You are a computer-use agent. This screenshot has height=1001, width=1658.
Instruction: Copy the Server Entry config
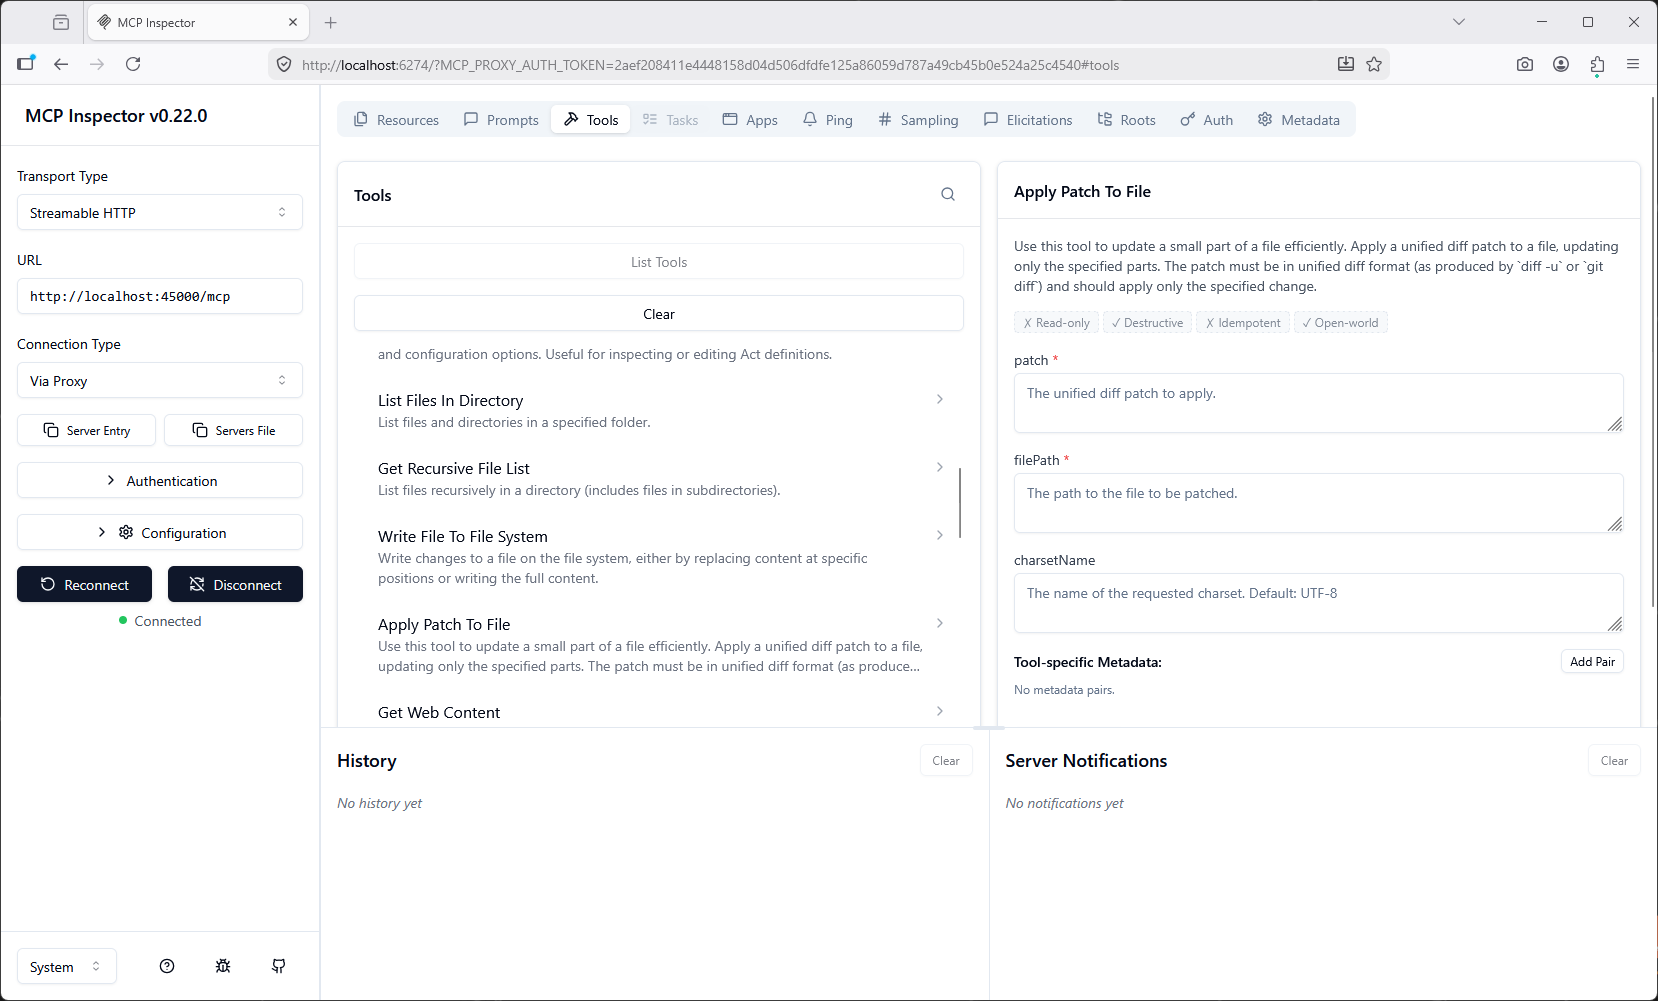point(87,430)
